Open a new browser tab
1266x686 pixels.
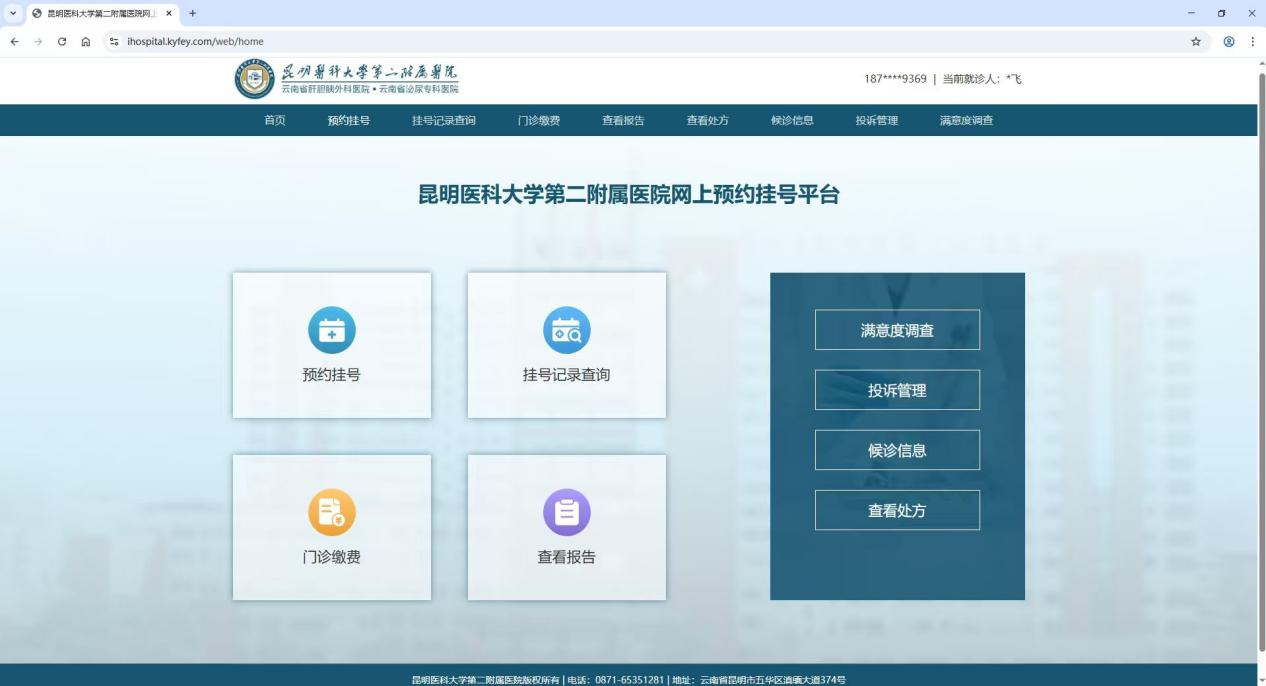coord(193,13)
